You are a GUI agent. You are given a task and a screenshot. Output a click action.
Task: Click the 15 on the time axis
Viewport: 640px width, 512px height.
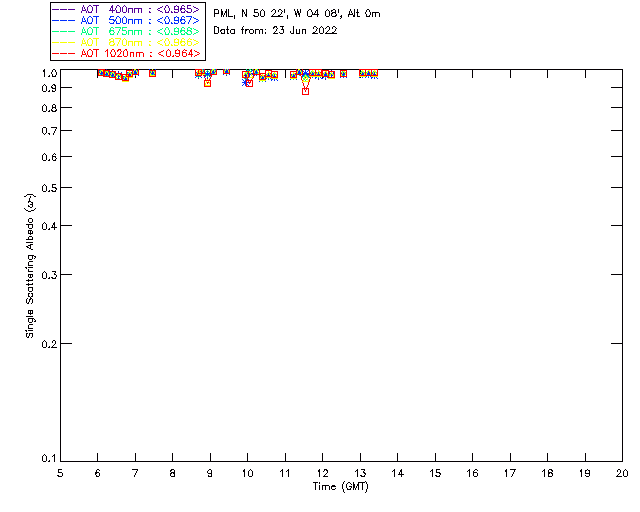(x=435, y=473)
